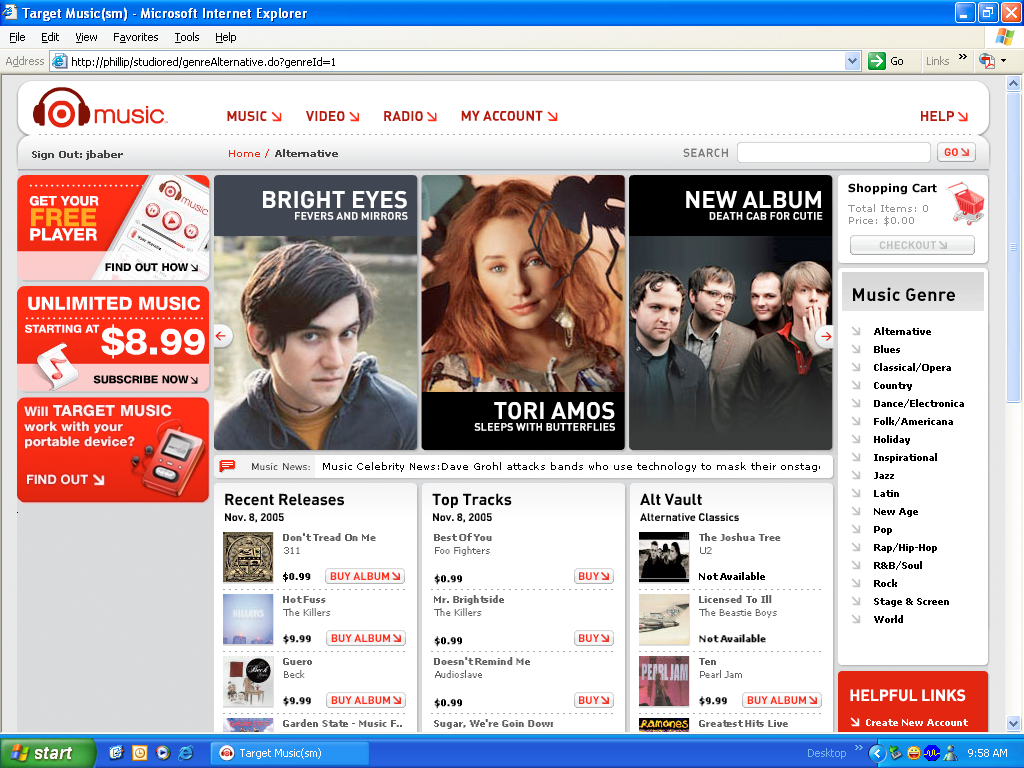1024x768 pixels.
Task: Click the page icon in address bar
Action: click(x=59, y=61)
